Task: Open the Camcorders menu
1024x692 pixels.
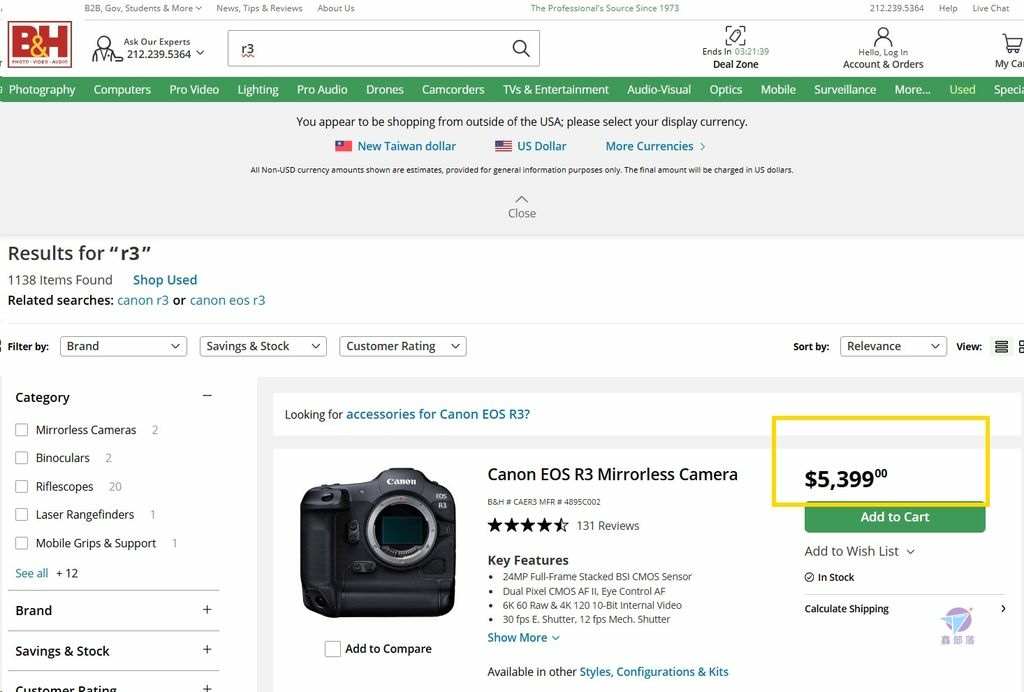Action: pos(453,89)
